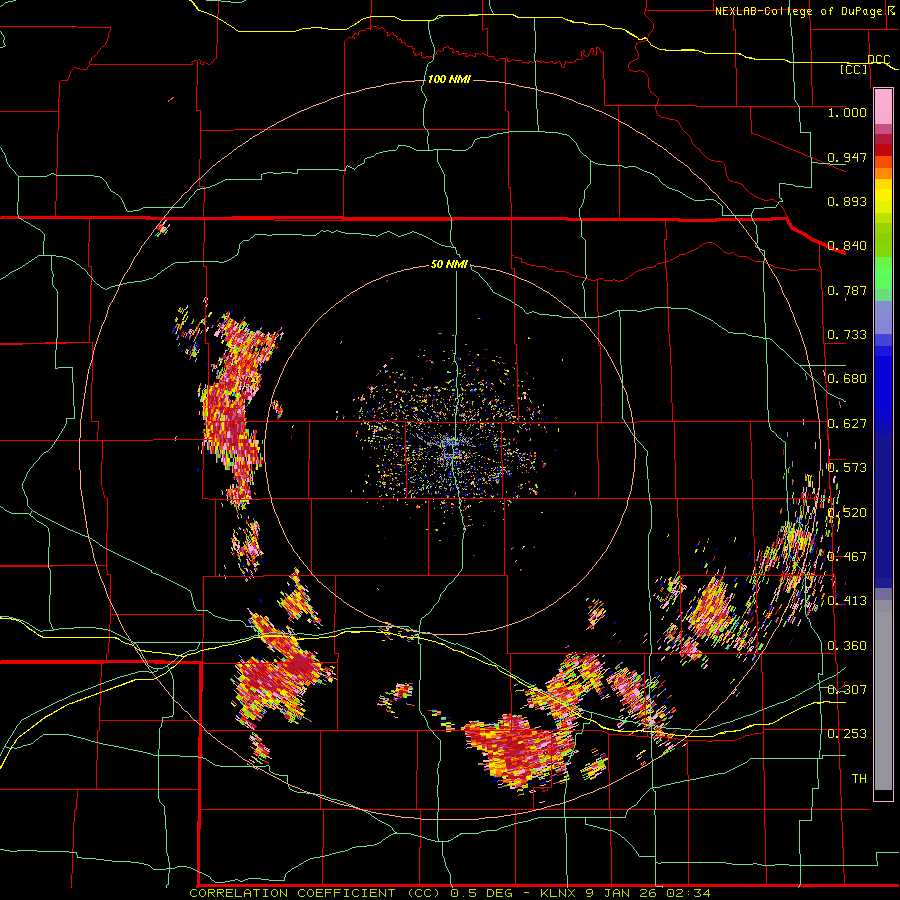Select the 0.893 scale value

(847, 201)
